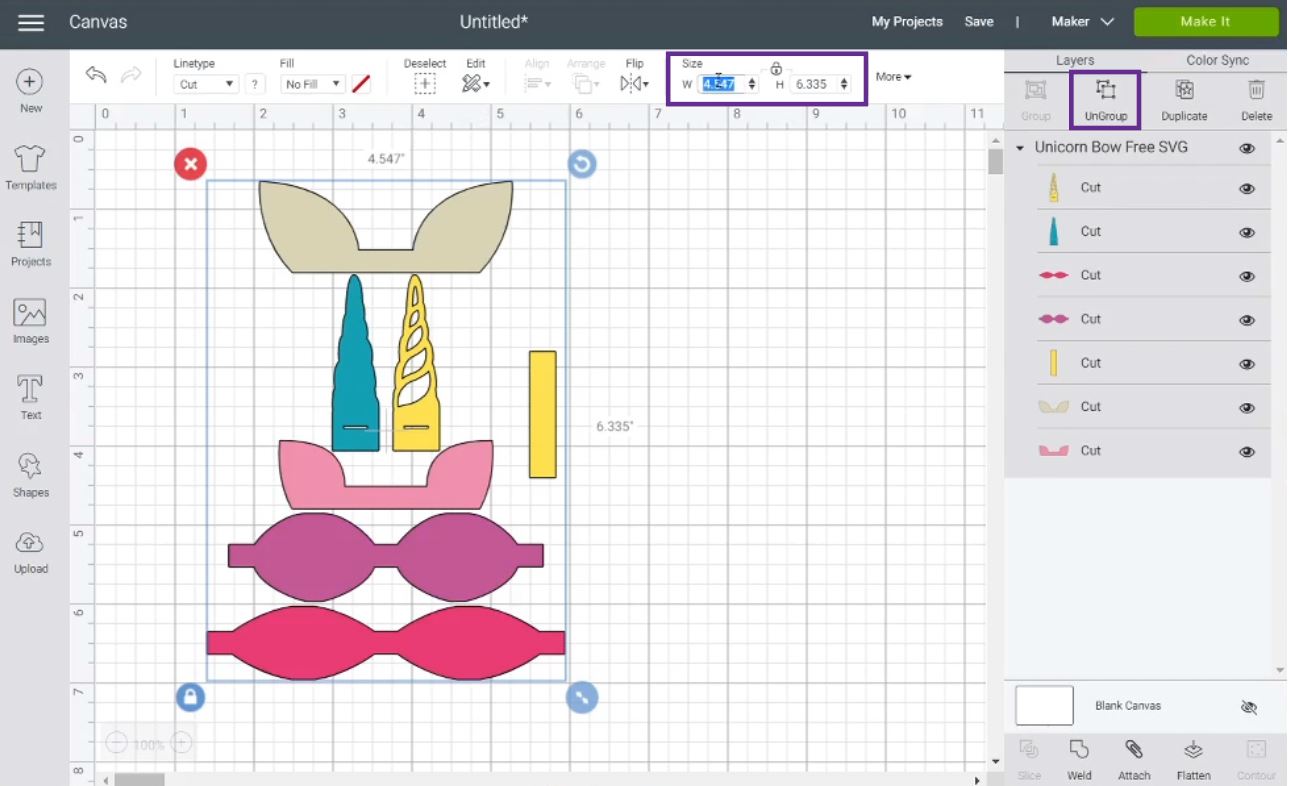Open the hamburger main menu
Screen dimensions: 1289x786
31,22
